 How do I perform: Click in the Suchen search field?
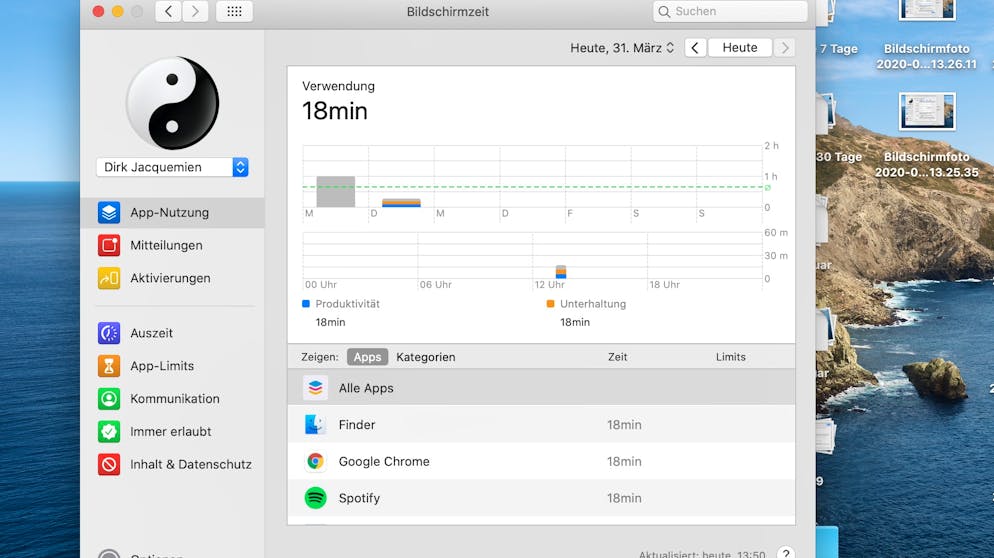click(730, 11)
